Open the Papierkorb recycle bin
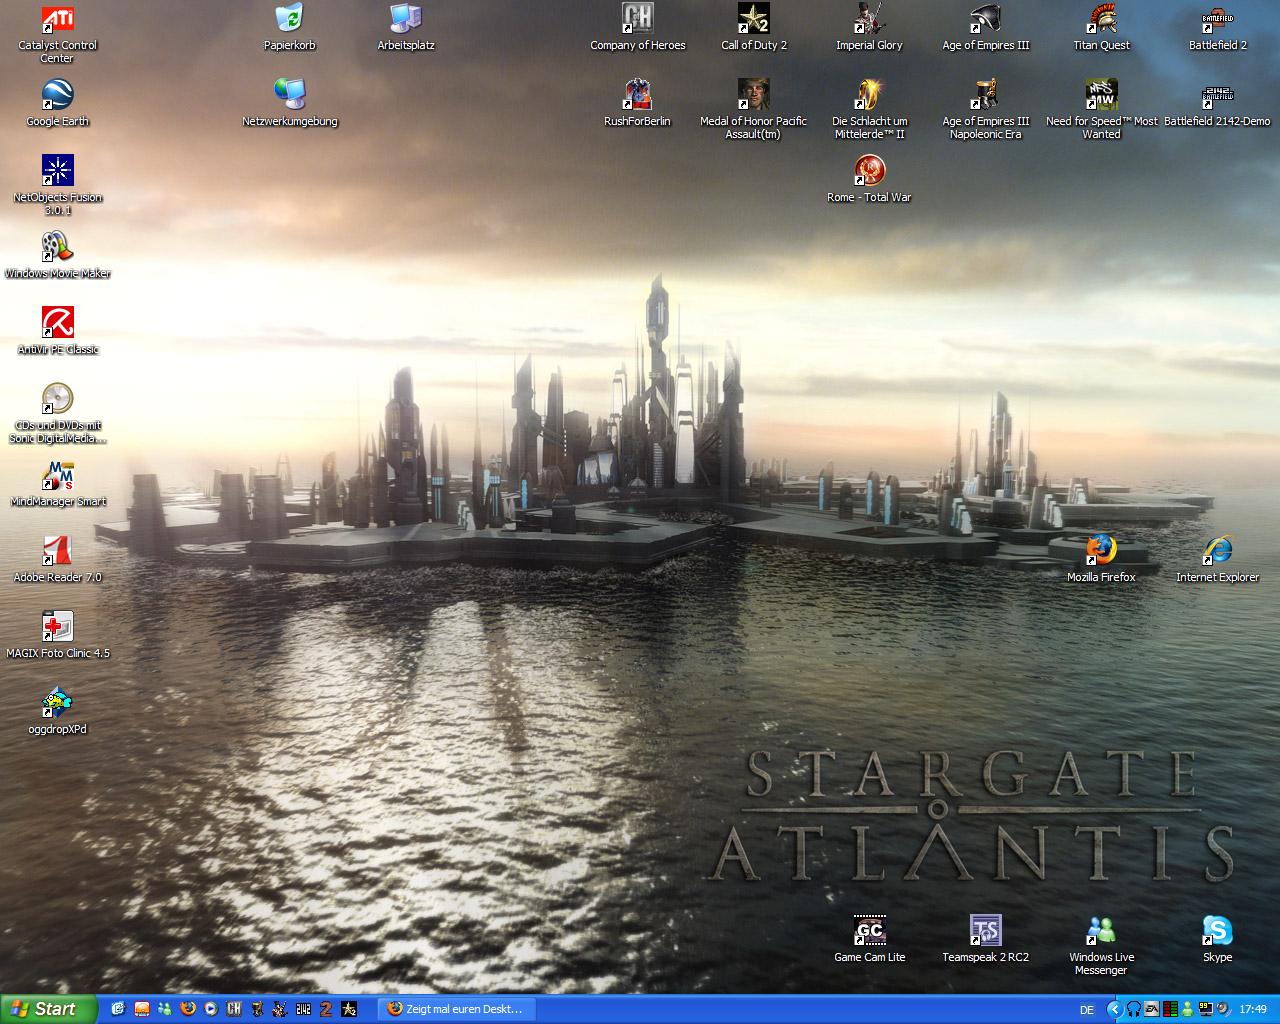This screenshot has width=1280, height=1024. point(289,19)
